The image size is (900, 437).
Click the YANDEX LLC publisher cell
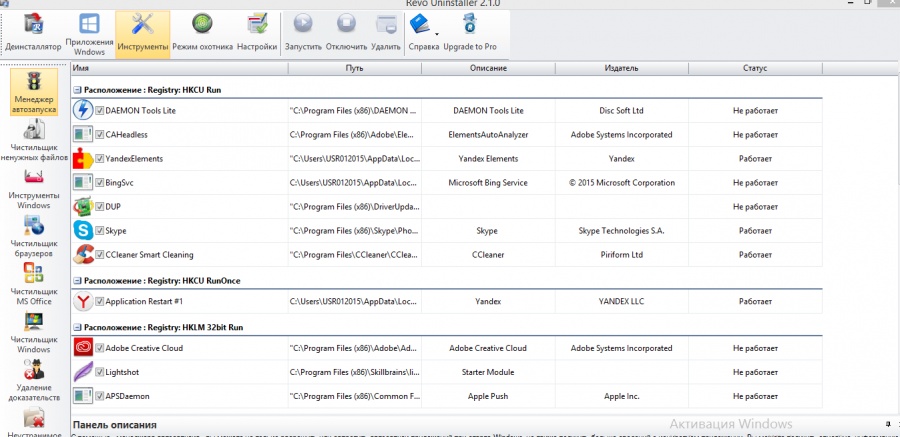(622, 301)
